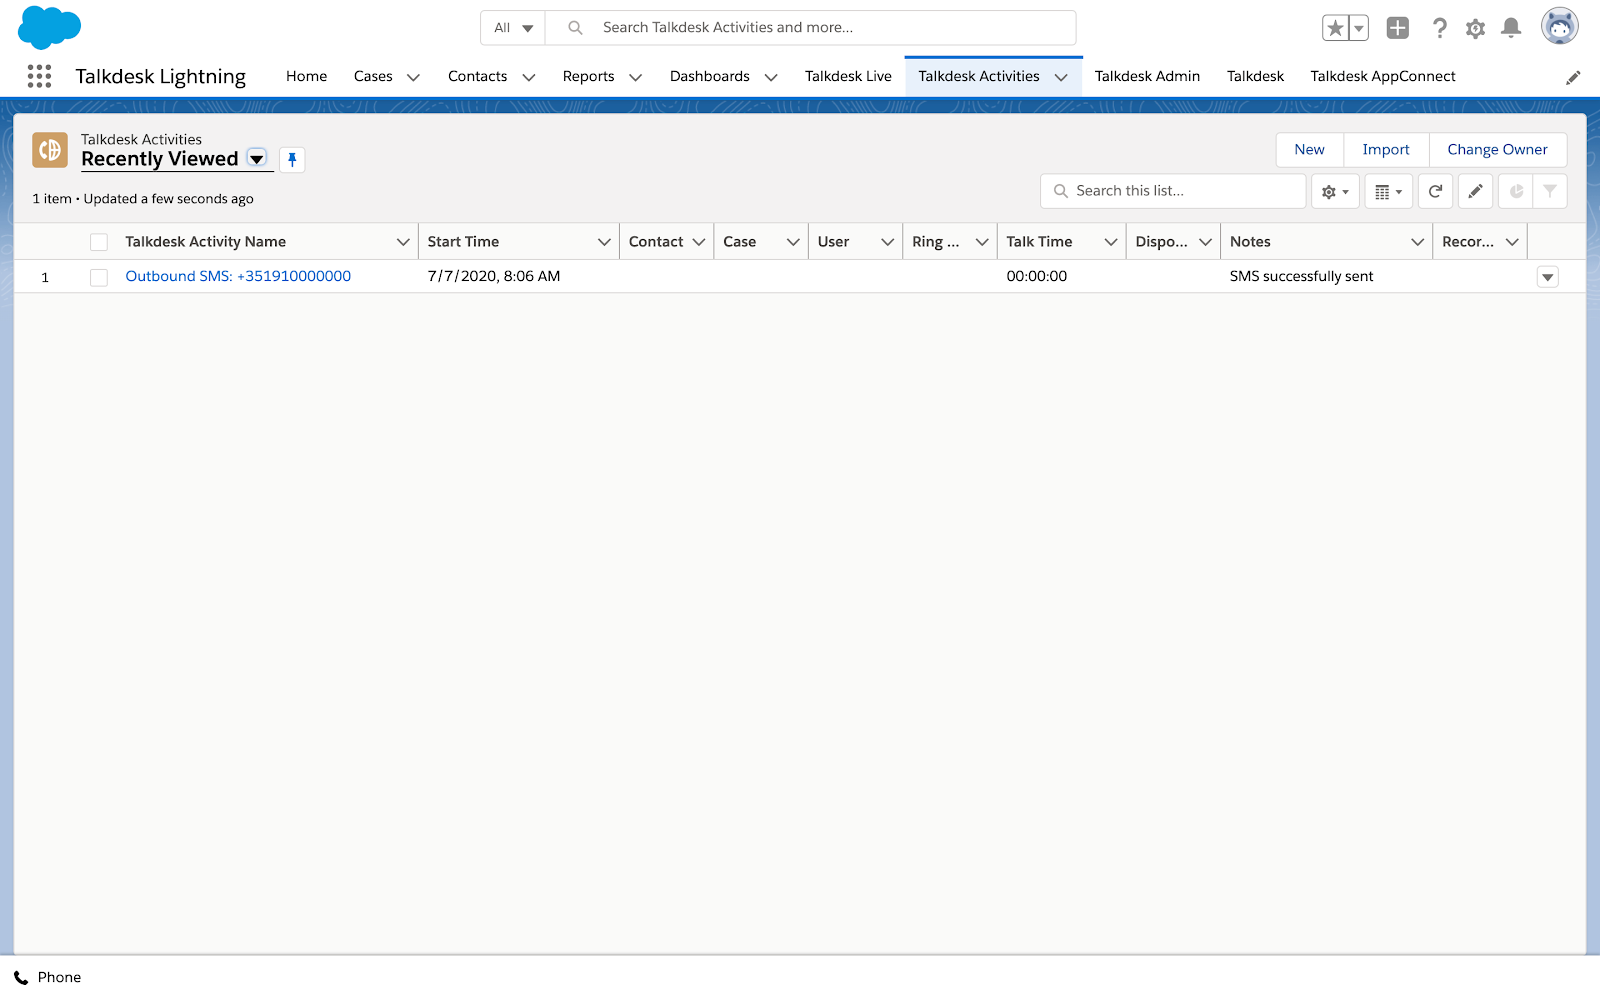1600x1000 pixels.
Task: Expand the Contacts tab menu chevron
Action: point(529,77)
